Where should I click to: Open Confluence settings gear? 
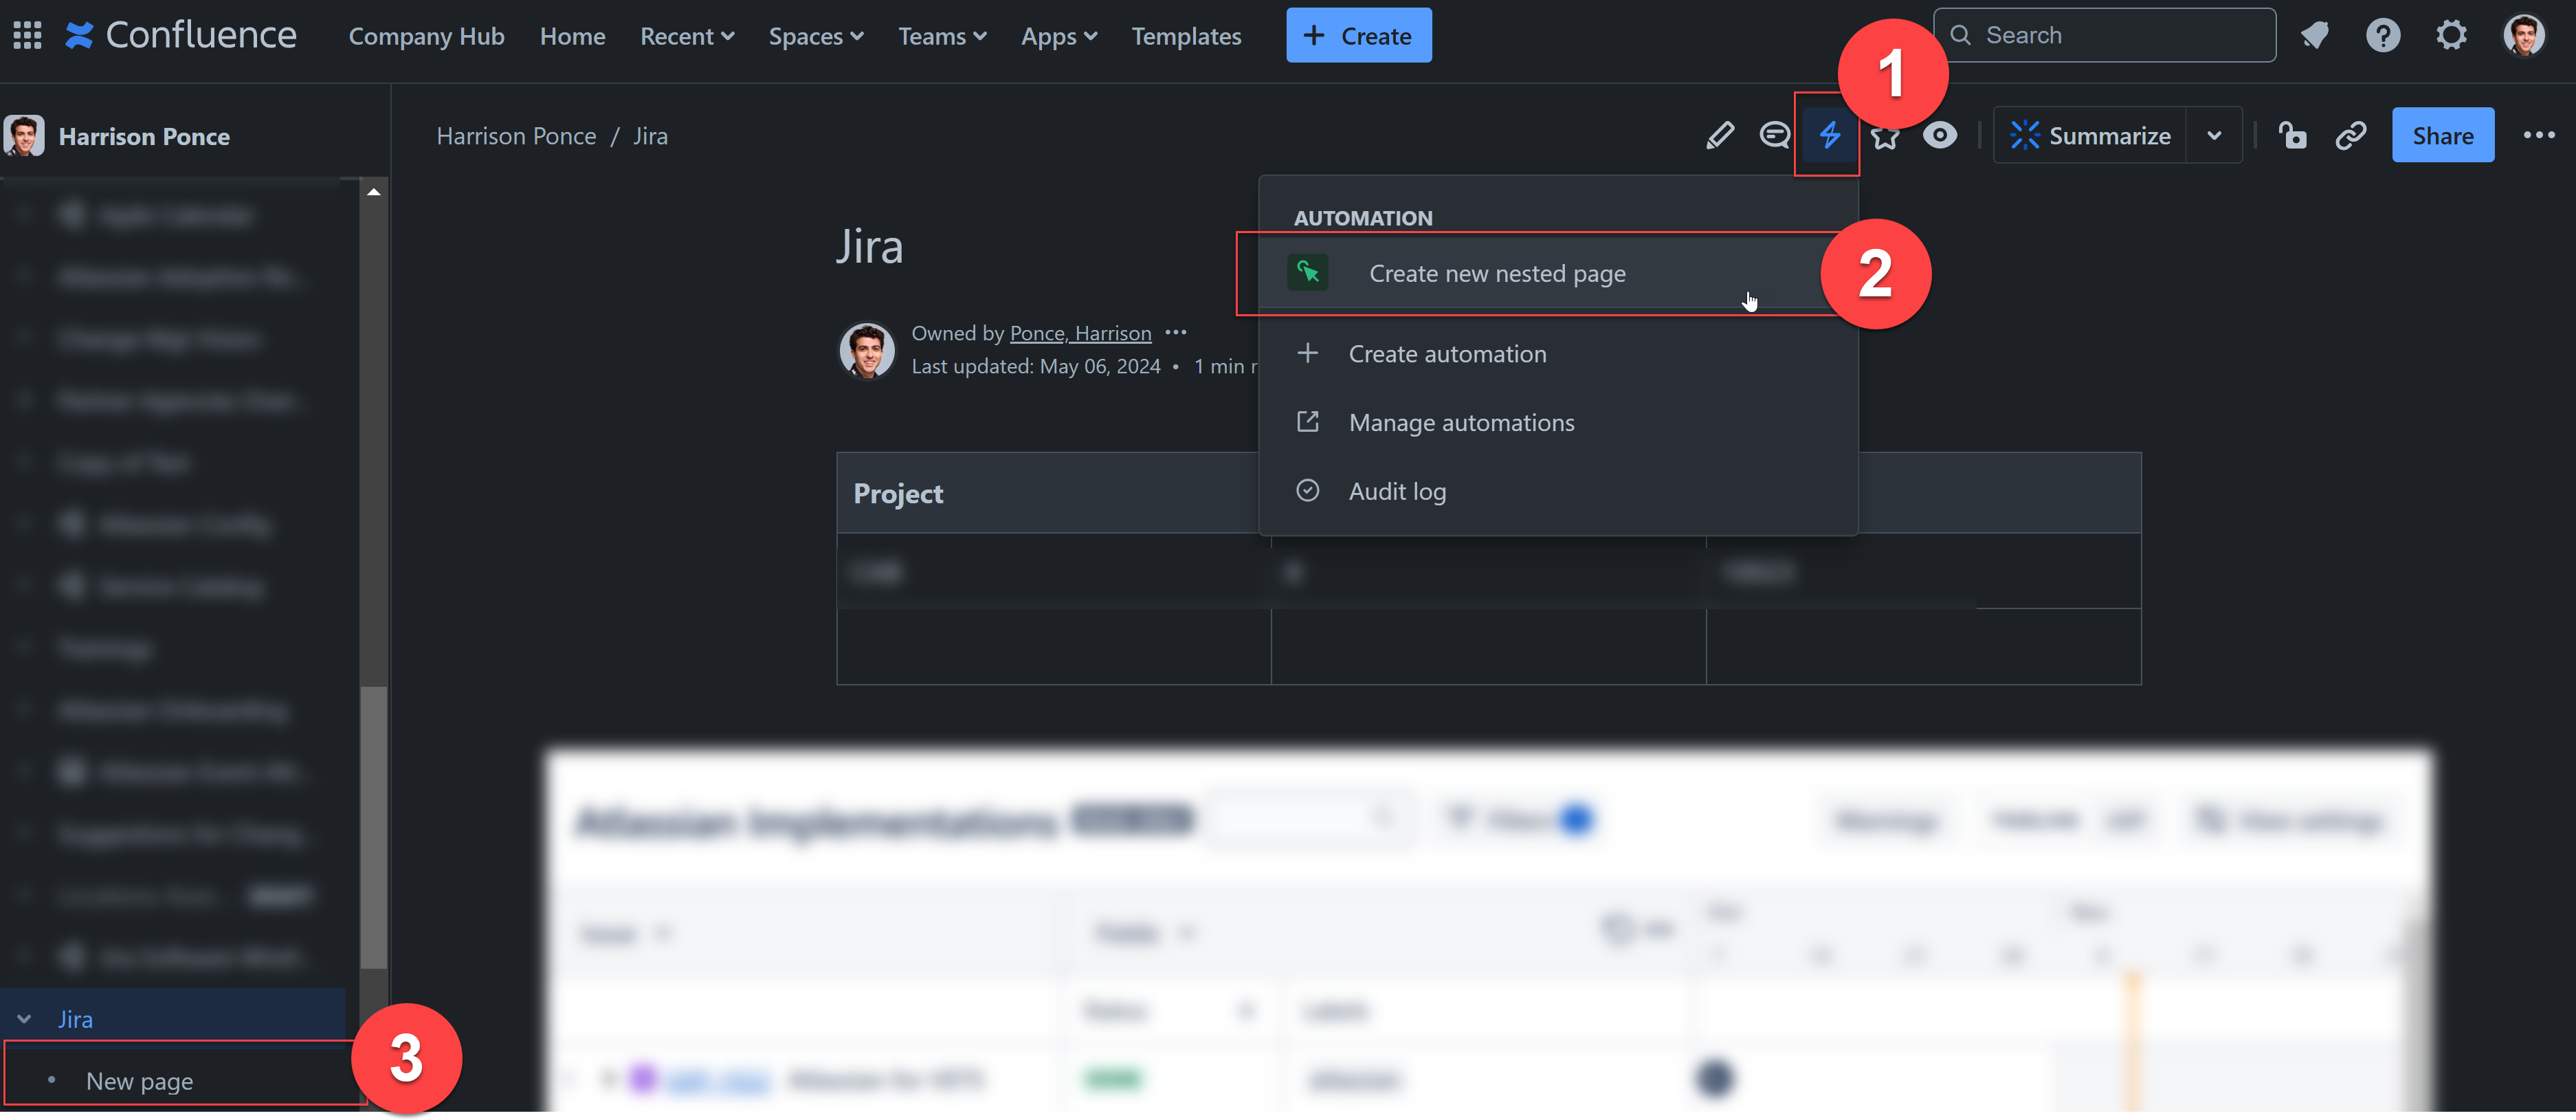(x=2452, y=34)
